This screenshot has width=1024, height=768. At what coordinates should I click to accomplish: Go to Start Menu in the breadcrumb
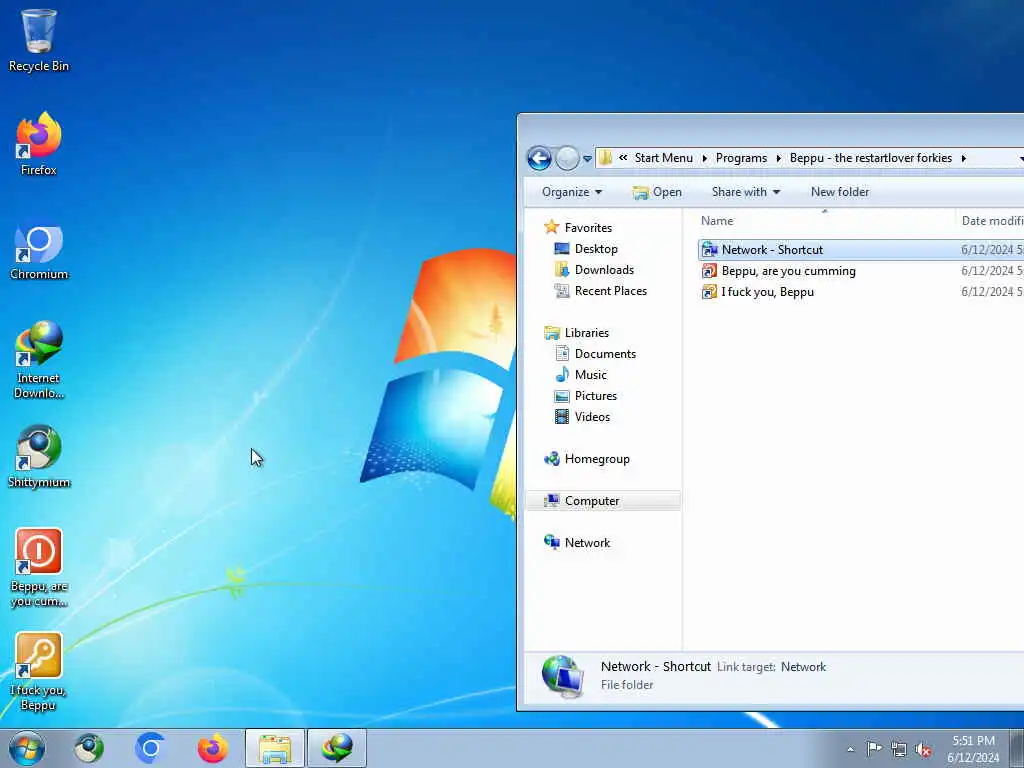(664, 158)
